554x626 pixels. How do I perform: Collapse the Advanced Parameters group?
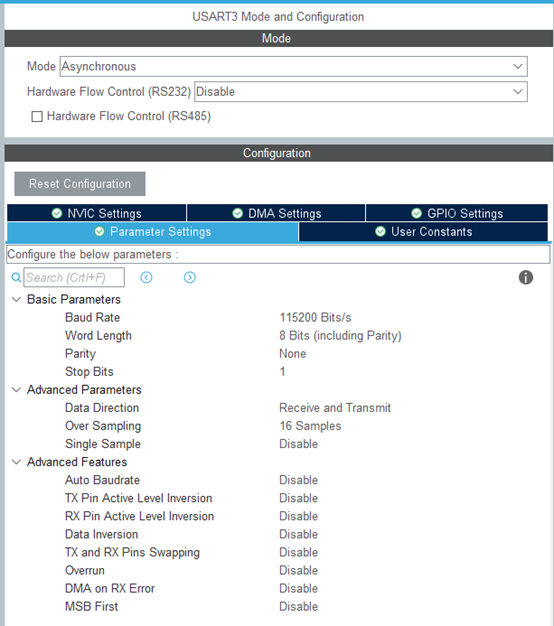click(16, 390)
